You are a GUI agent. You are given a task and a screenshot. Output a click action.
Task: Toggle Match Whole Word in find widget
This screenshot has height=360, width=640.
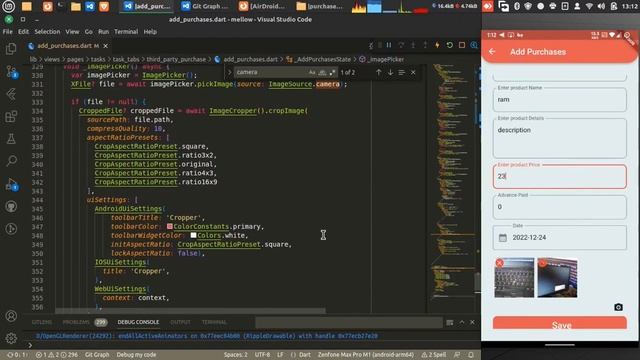322,72
